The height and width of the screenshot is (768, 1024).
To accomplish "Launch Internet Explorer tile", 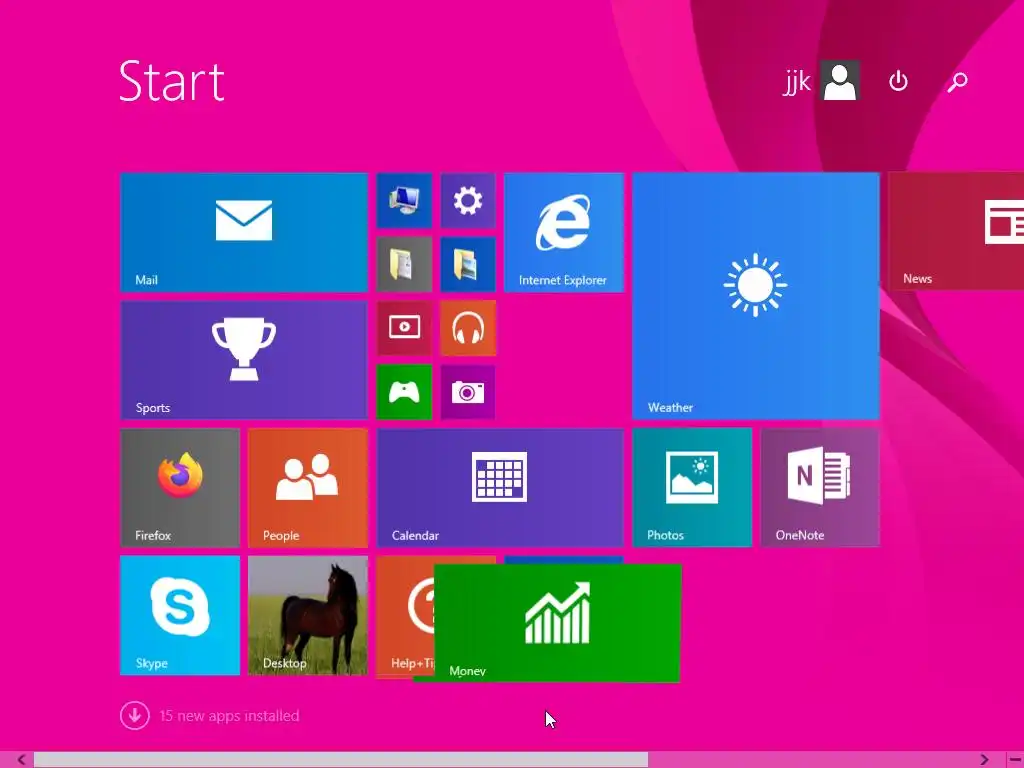I will [564, 232].
